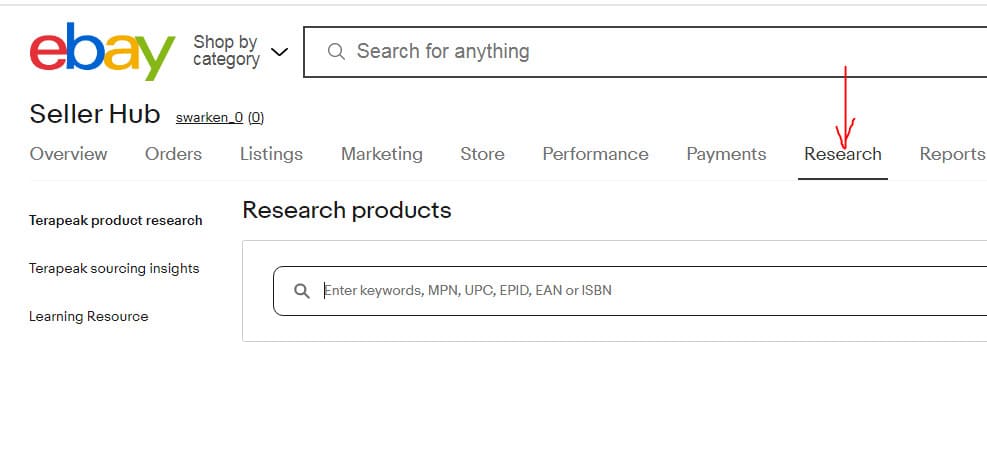Click the magnifier icon in Research products field
This screenshot has height=463, width=987.
302,291
